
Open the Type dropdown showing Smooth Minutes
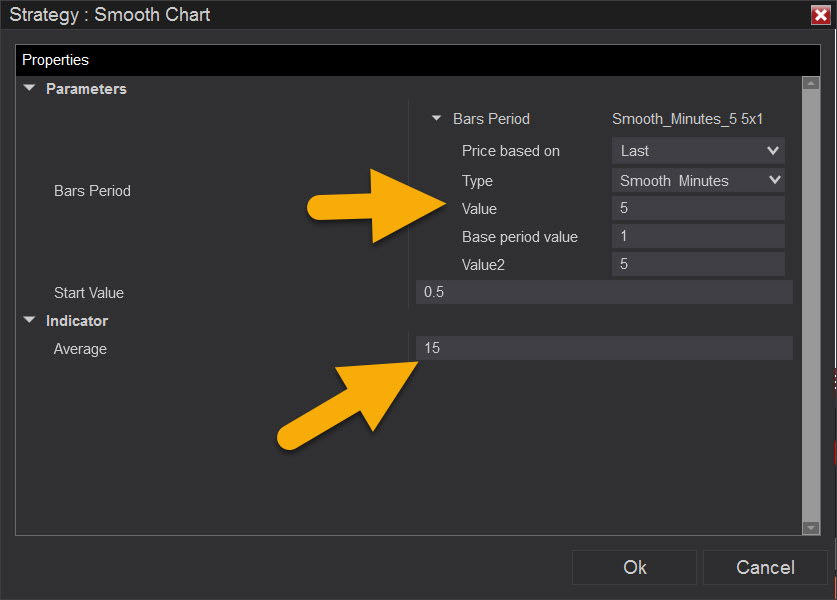(x=698, y=180)
